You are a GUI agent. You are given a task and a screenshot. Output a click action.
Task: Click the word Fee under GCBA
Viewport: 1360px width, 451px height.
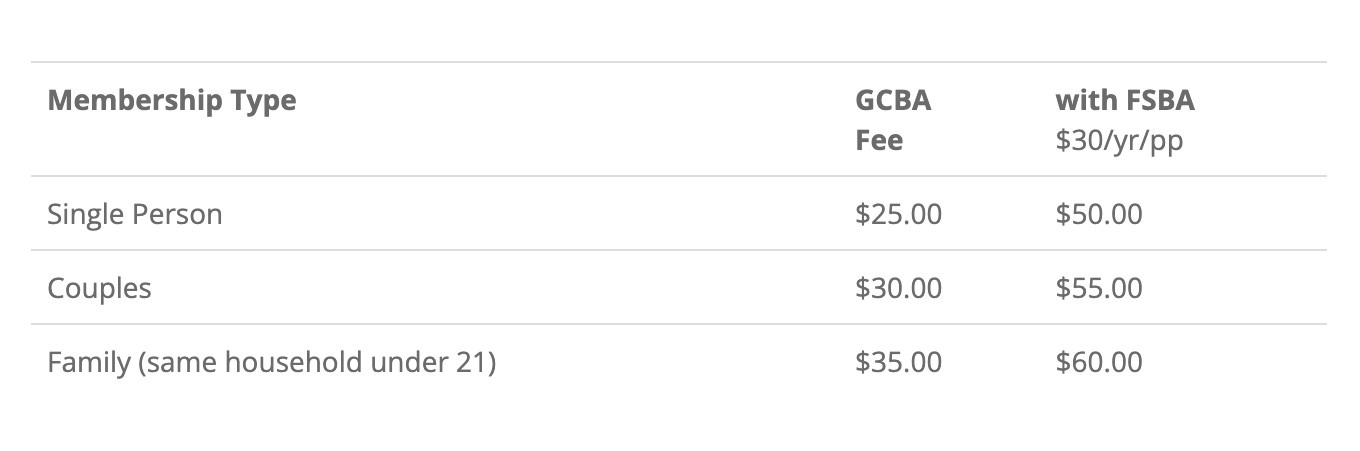point(878,140)
